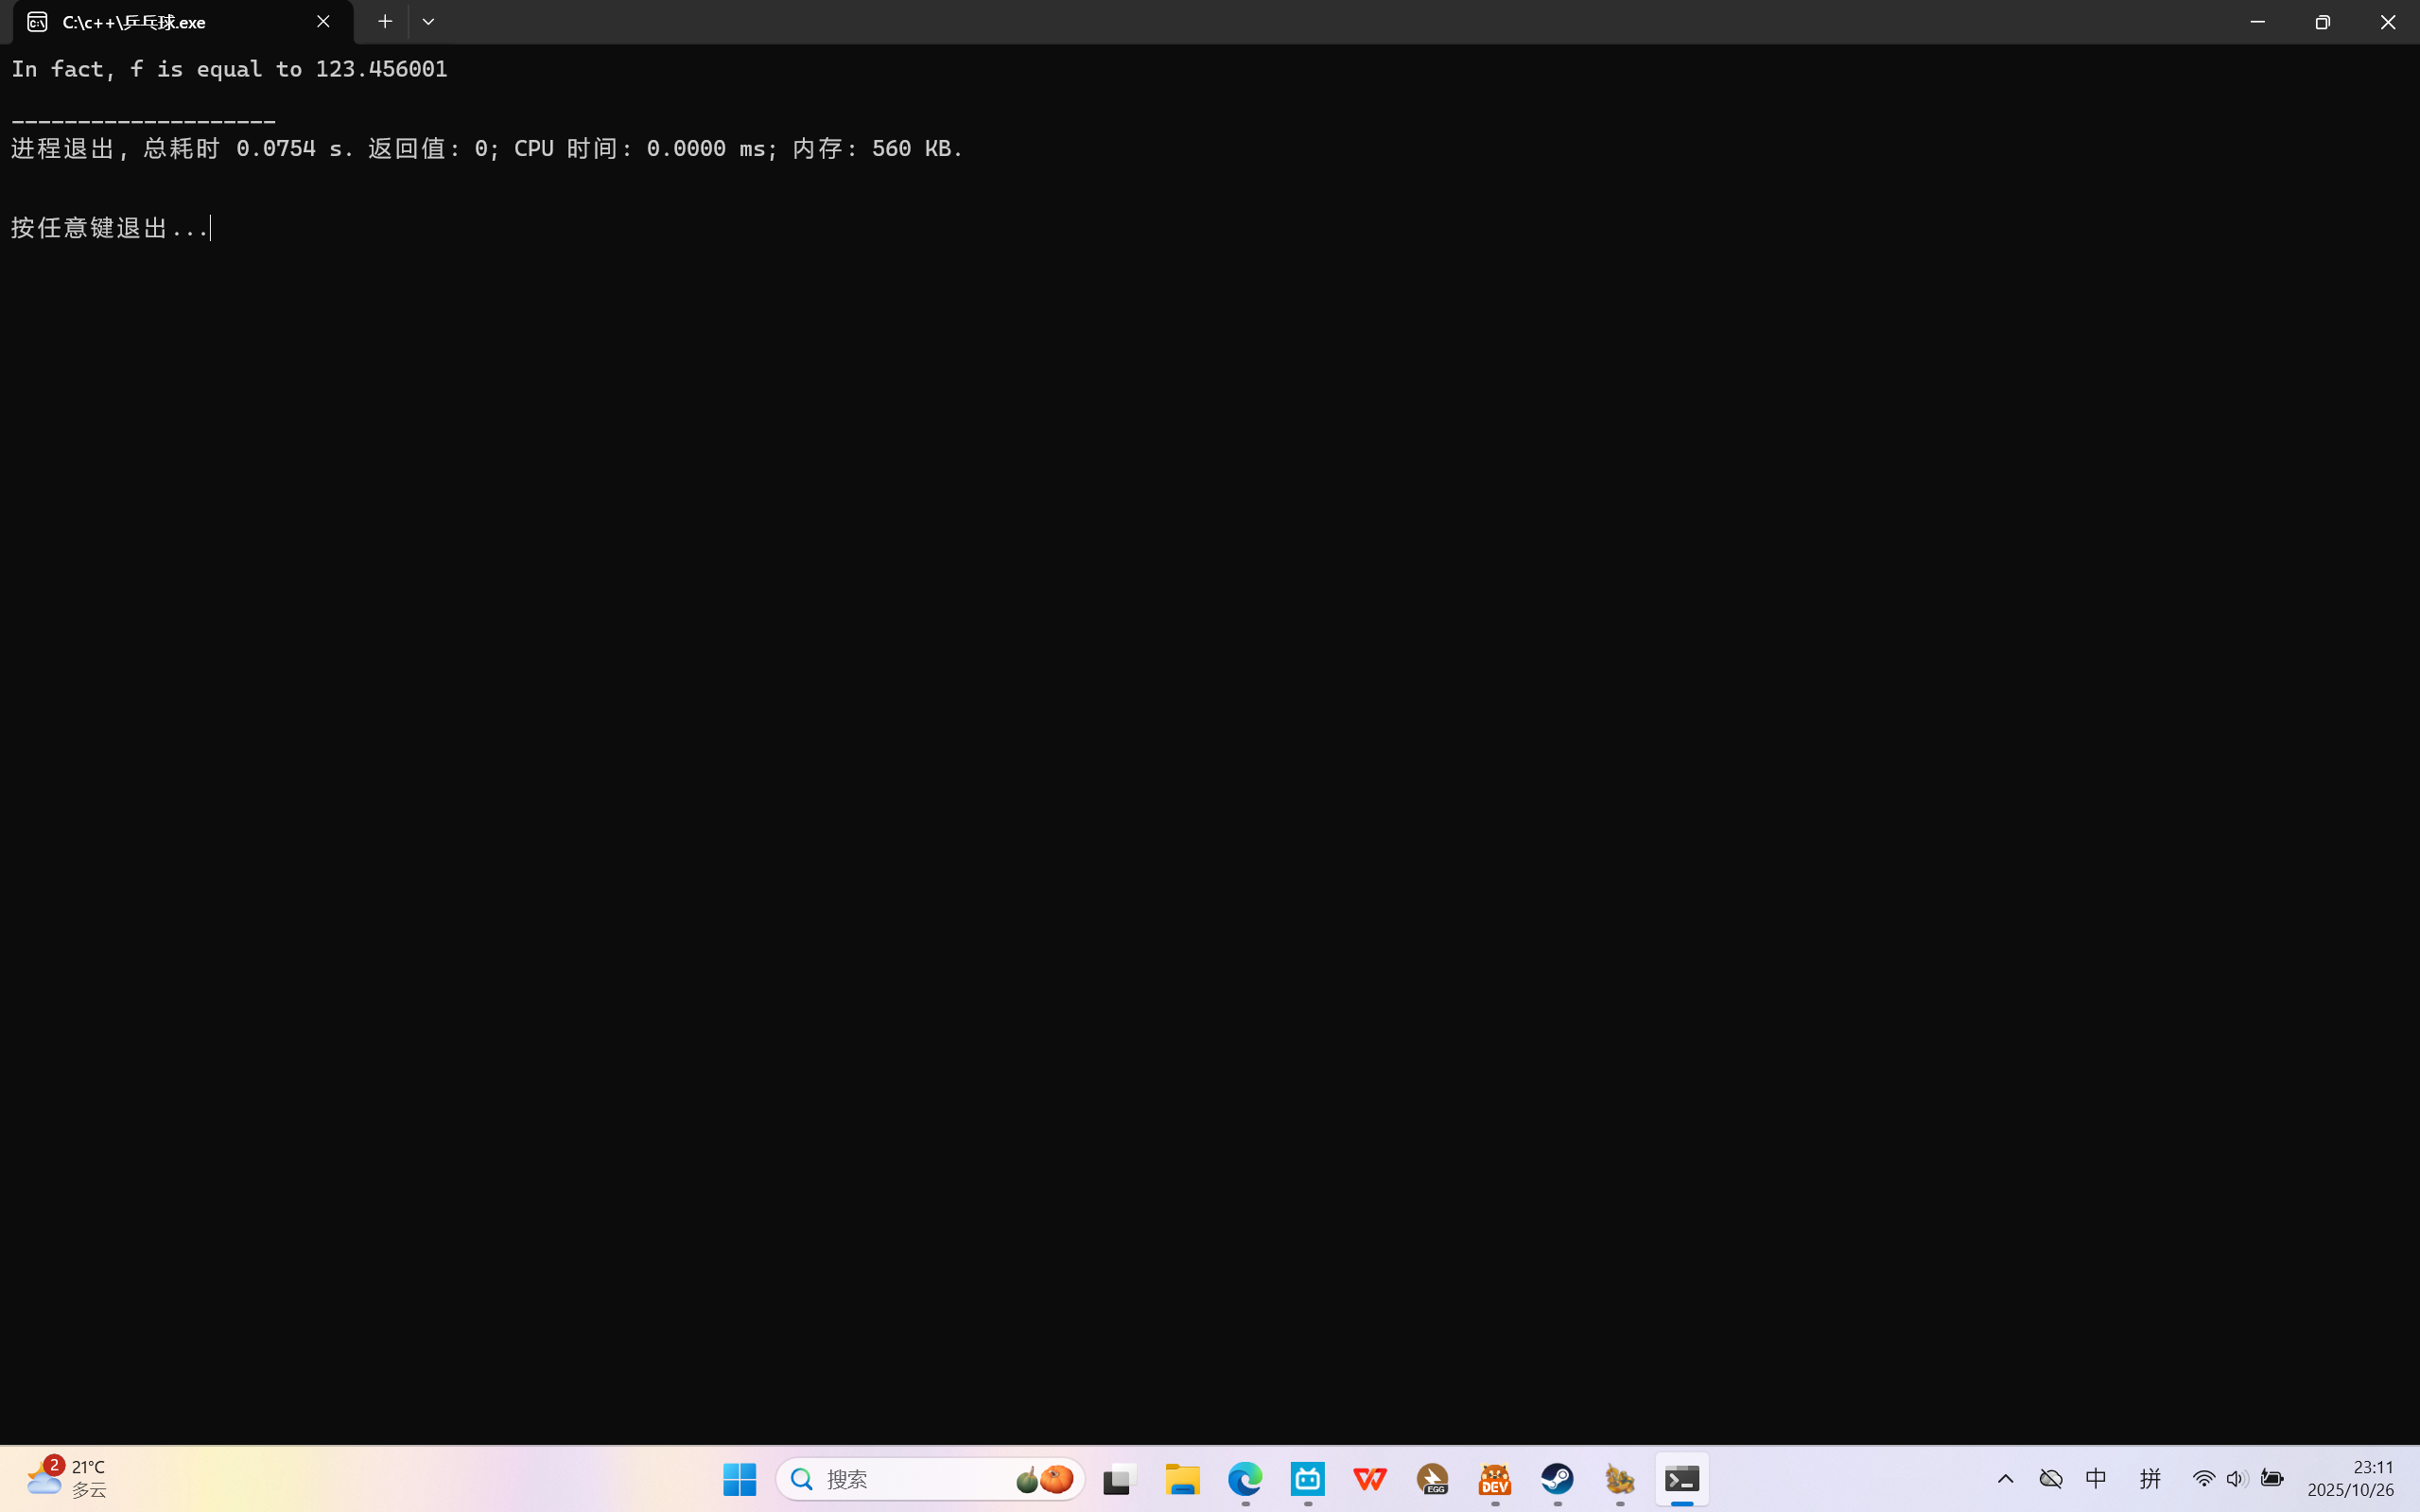Toggle the Pinyin 拼 input method indicator
This screenshot has height=1512, width=2420.
(x=2150, y=1478)
